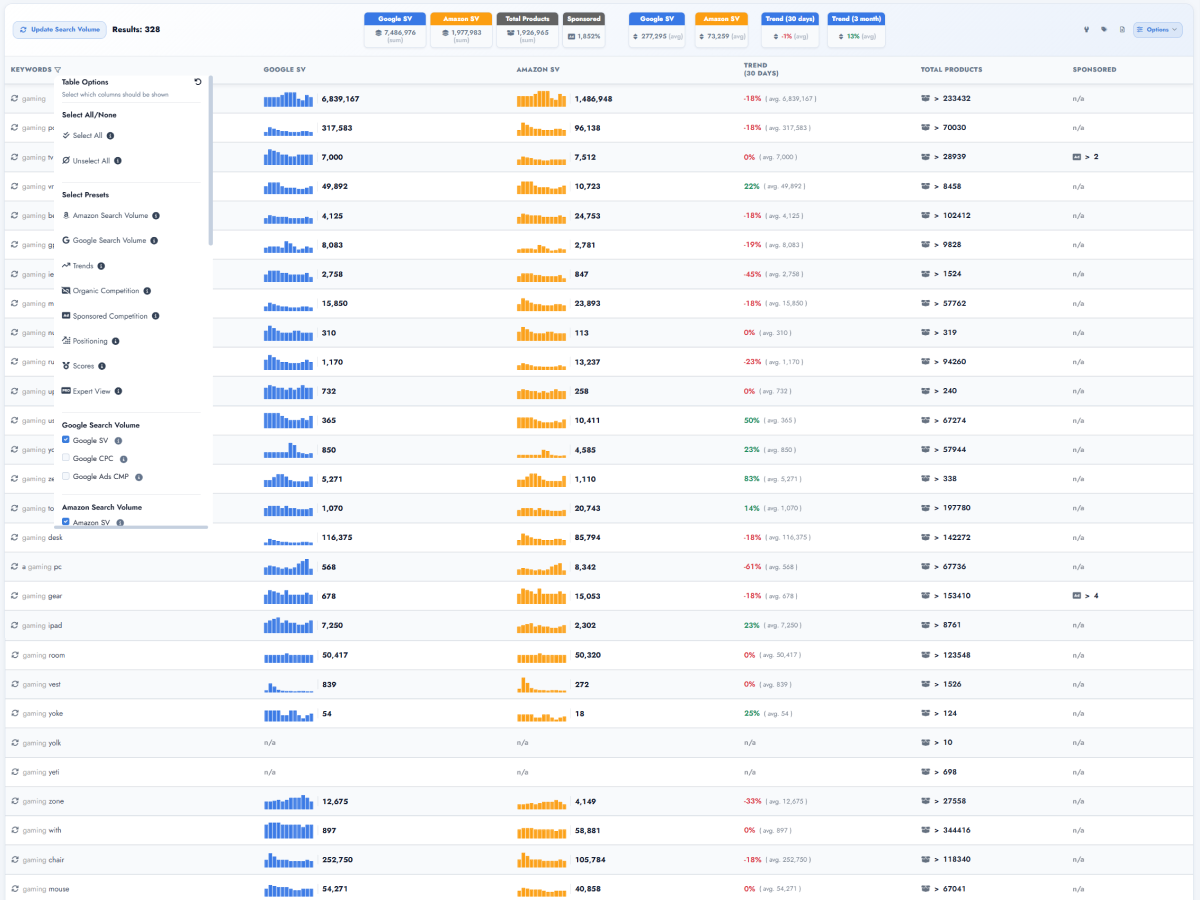Image resolution: width=1200 pixels, height=900 pixels.
Task: Click Select All in Table Options
Action: 82,135
